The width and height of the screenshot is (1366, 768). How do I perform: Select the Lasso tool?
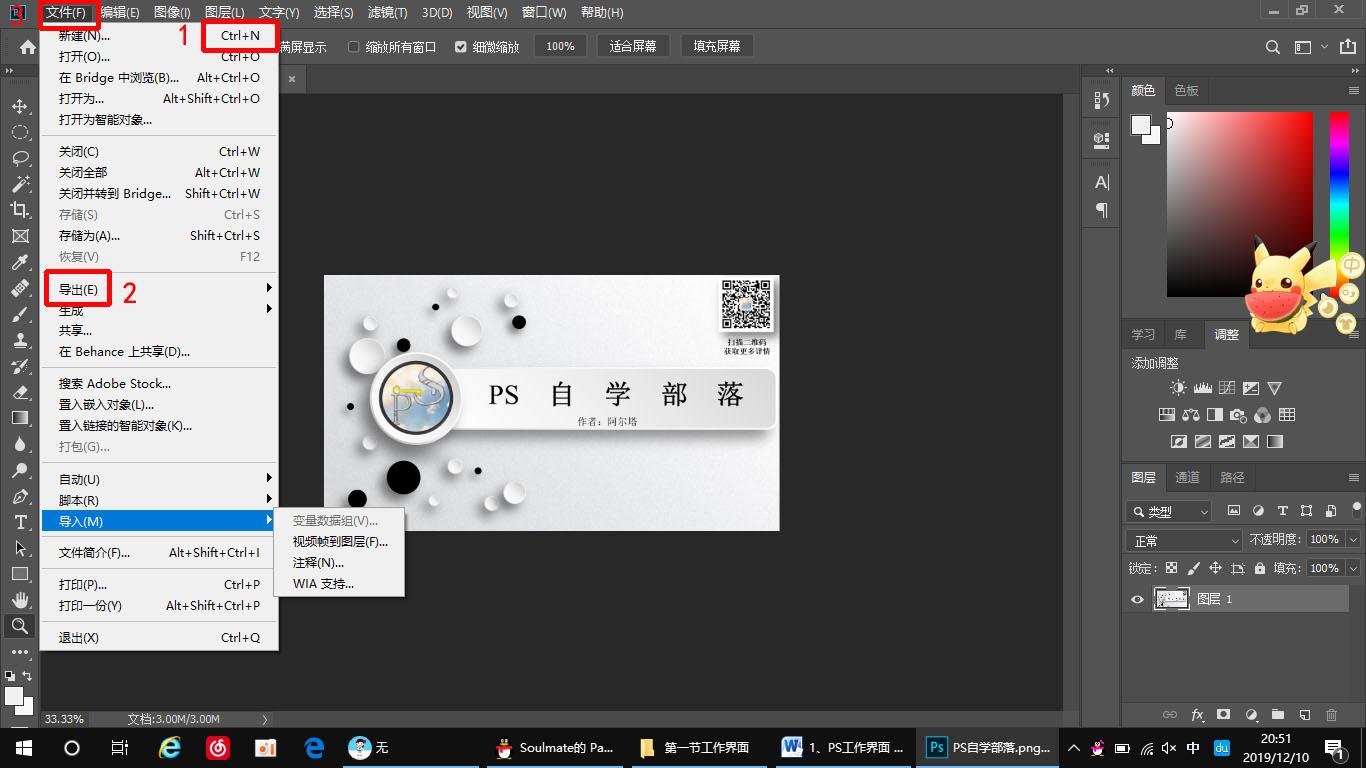click(19, 158)
